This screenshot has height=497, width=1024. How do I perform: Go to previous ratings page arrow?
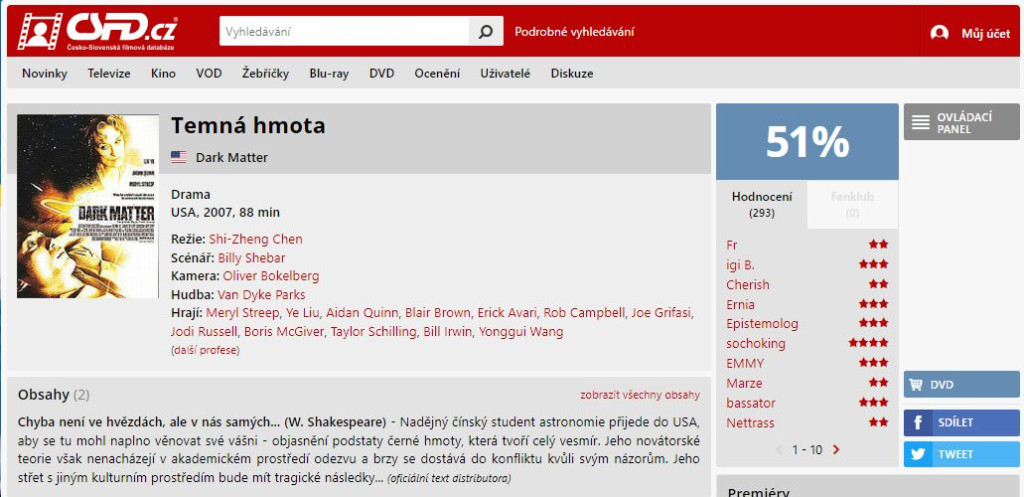[779, 449]
